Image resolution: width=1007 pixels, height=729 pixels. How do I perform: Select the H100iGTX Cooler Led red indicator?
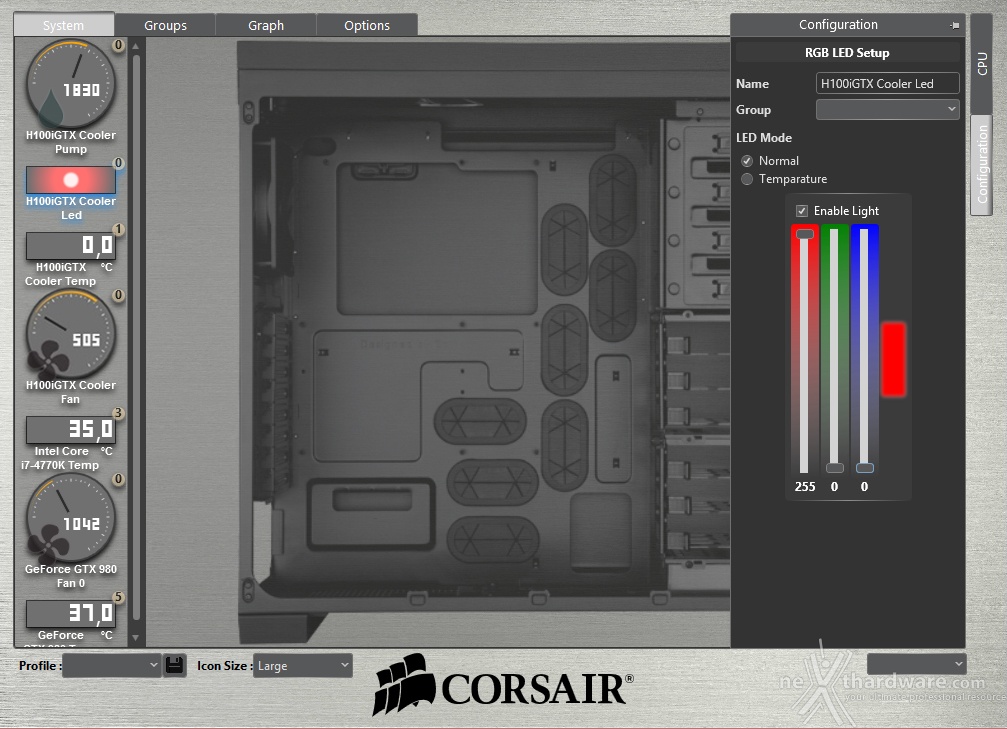pyautogui.click(x=71, y=180)
